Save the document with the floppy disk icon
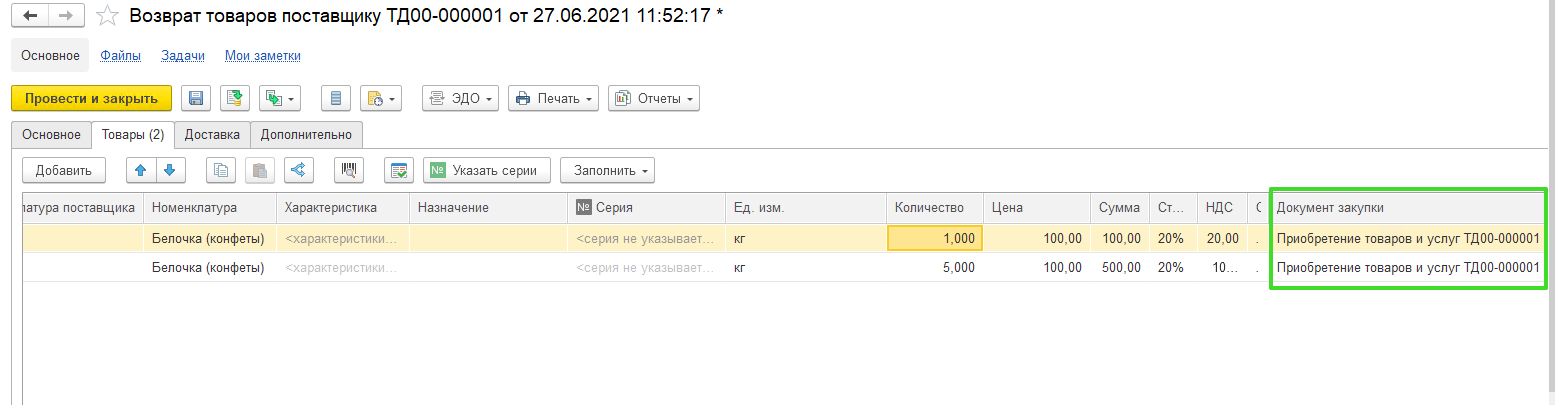Image resolution: width=1555 pixels, height=405 pixels. click(196, 98)
